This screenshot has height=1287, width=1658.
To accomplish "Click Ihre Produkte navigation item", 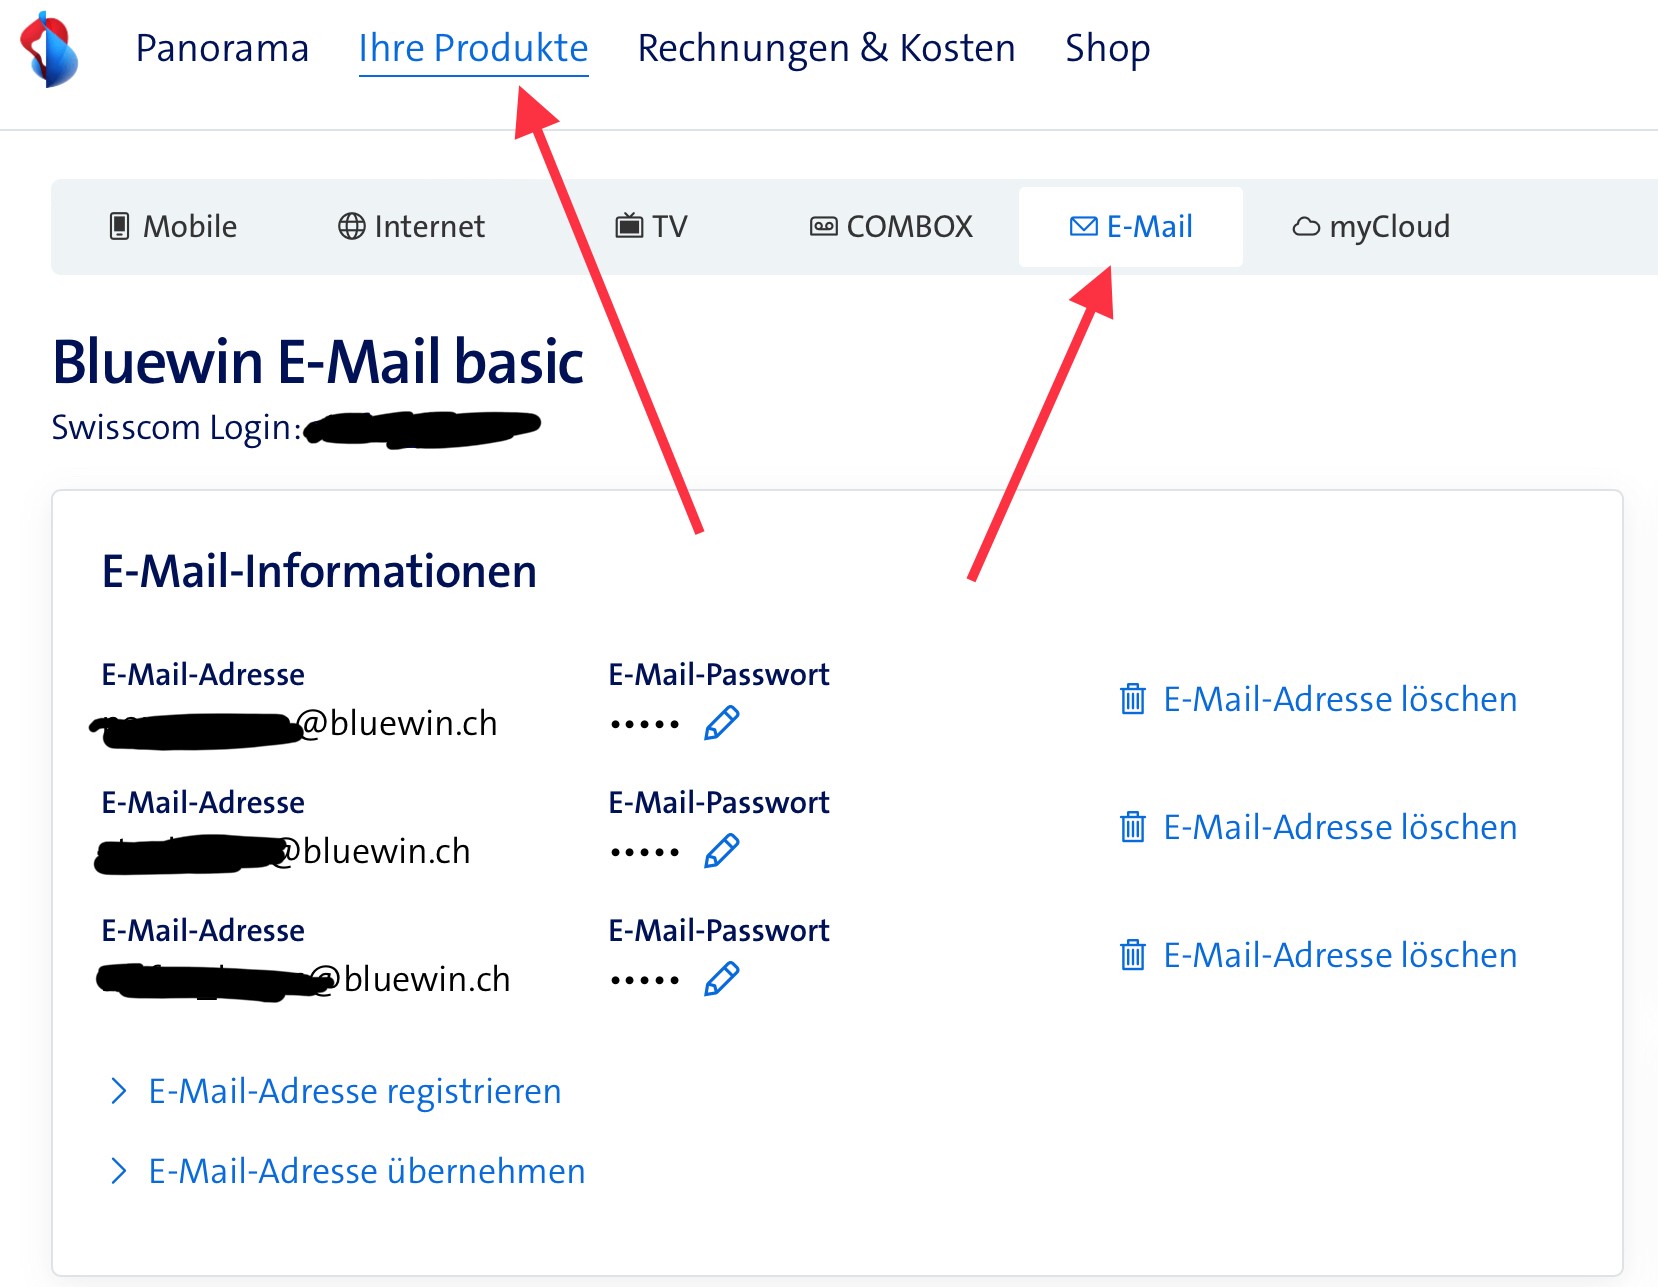I will (473, 48).
